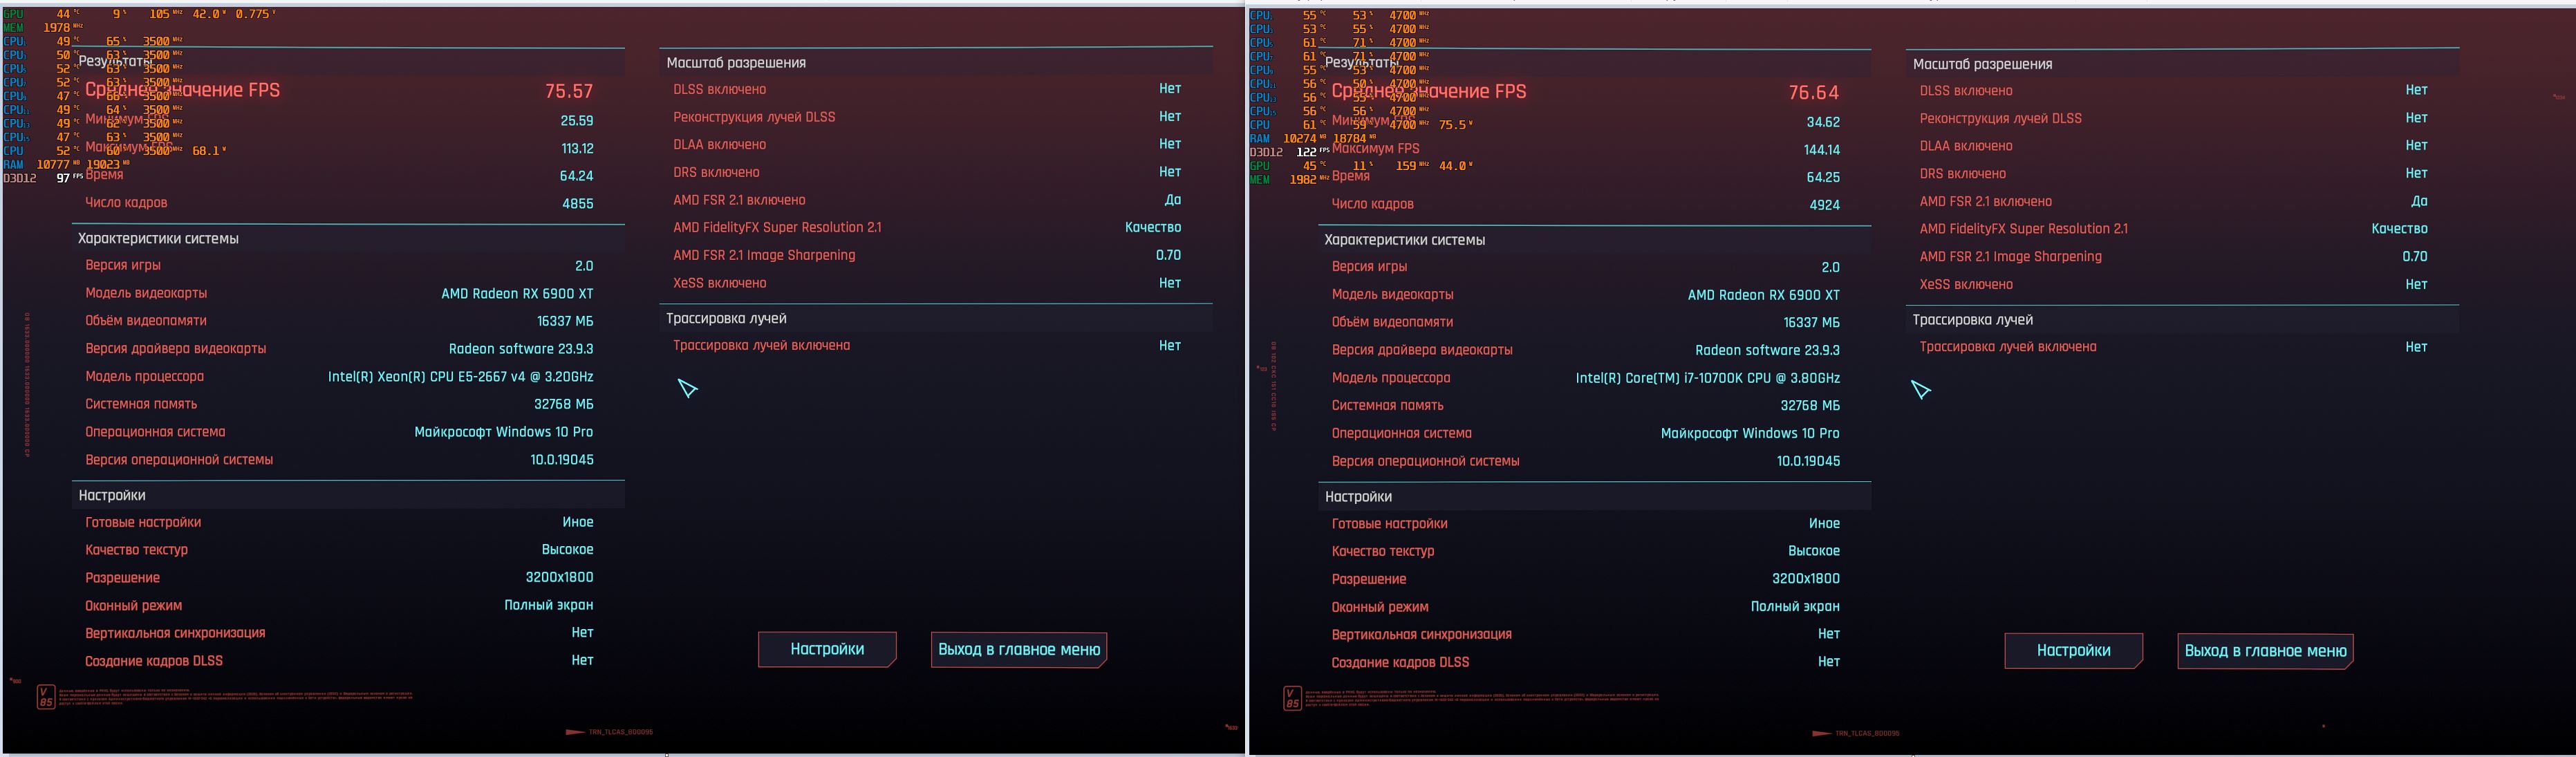Click the 122 FPS overlay counter on right screen
Screen dimensions: 2576x757
pyautogui.click(x=1306, y=152)
